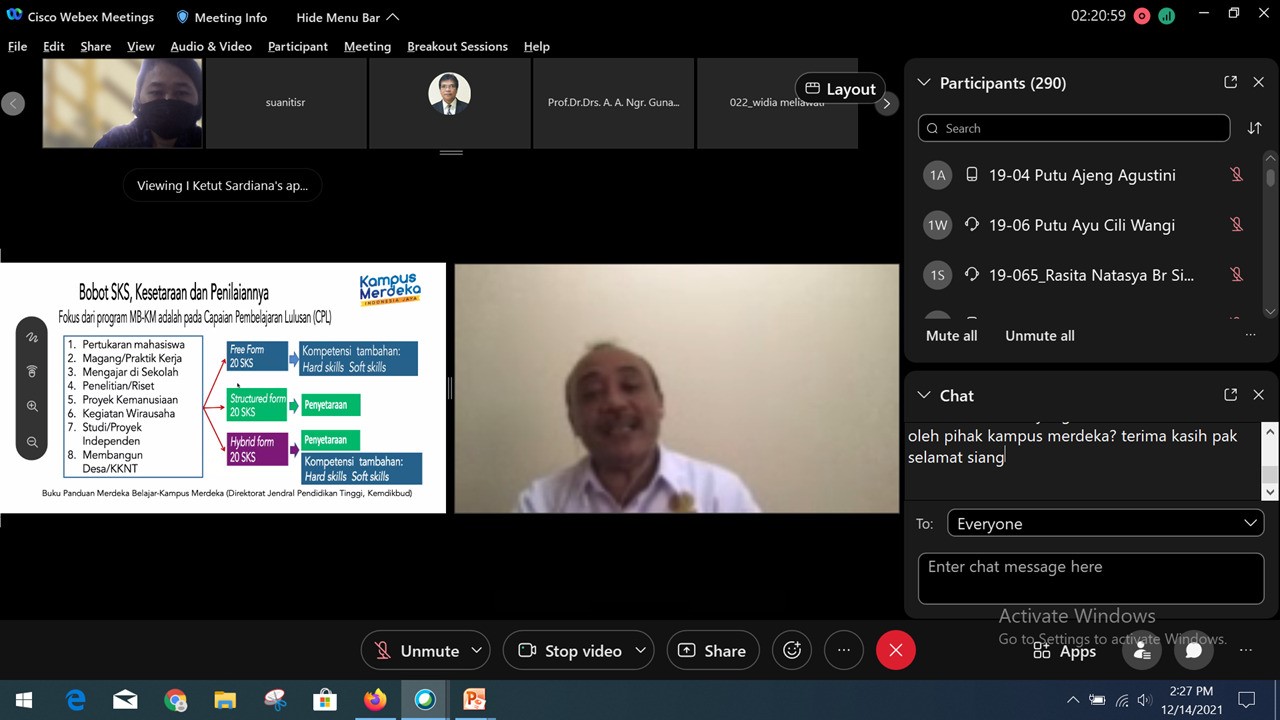Click the Layout button

pyautogui.click(x=840, y=89)
